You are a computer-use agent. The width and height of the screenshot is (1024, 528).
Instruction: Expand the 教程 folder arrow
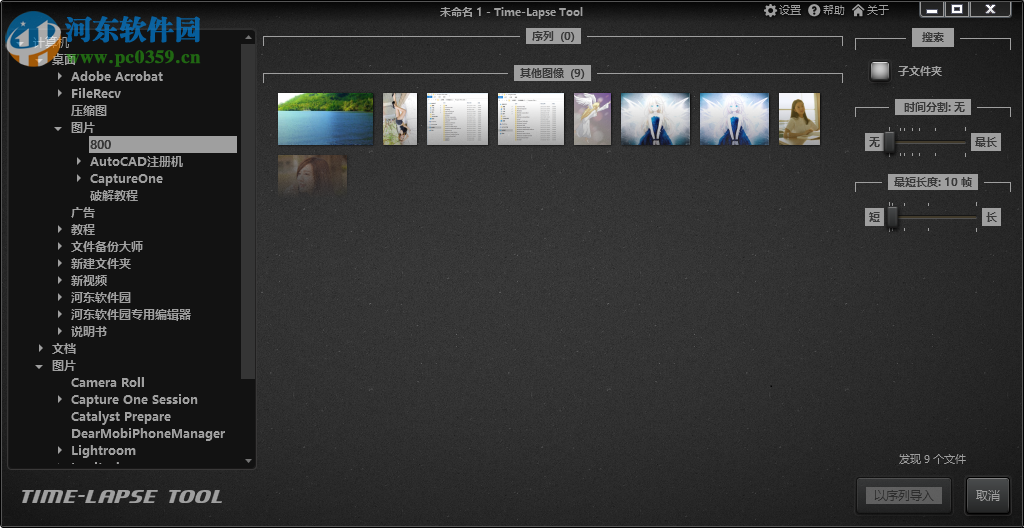[x=59, y=229]
